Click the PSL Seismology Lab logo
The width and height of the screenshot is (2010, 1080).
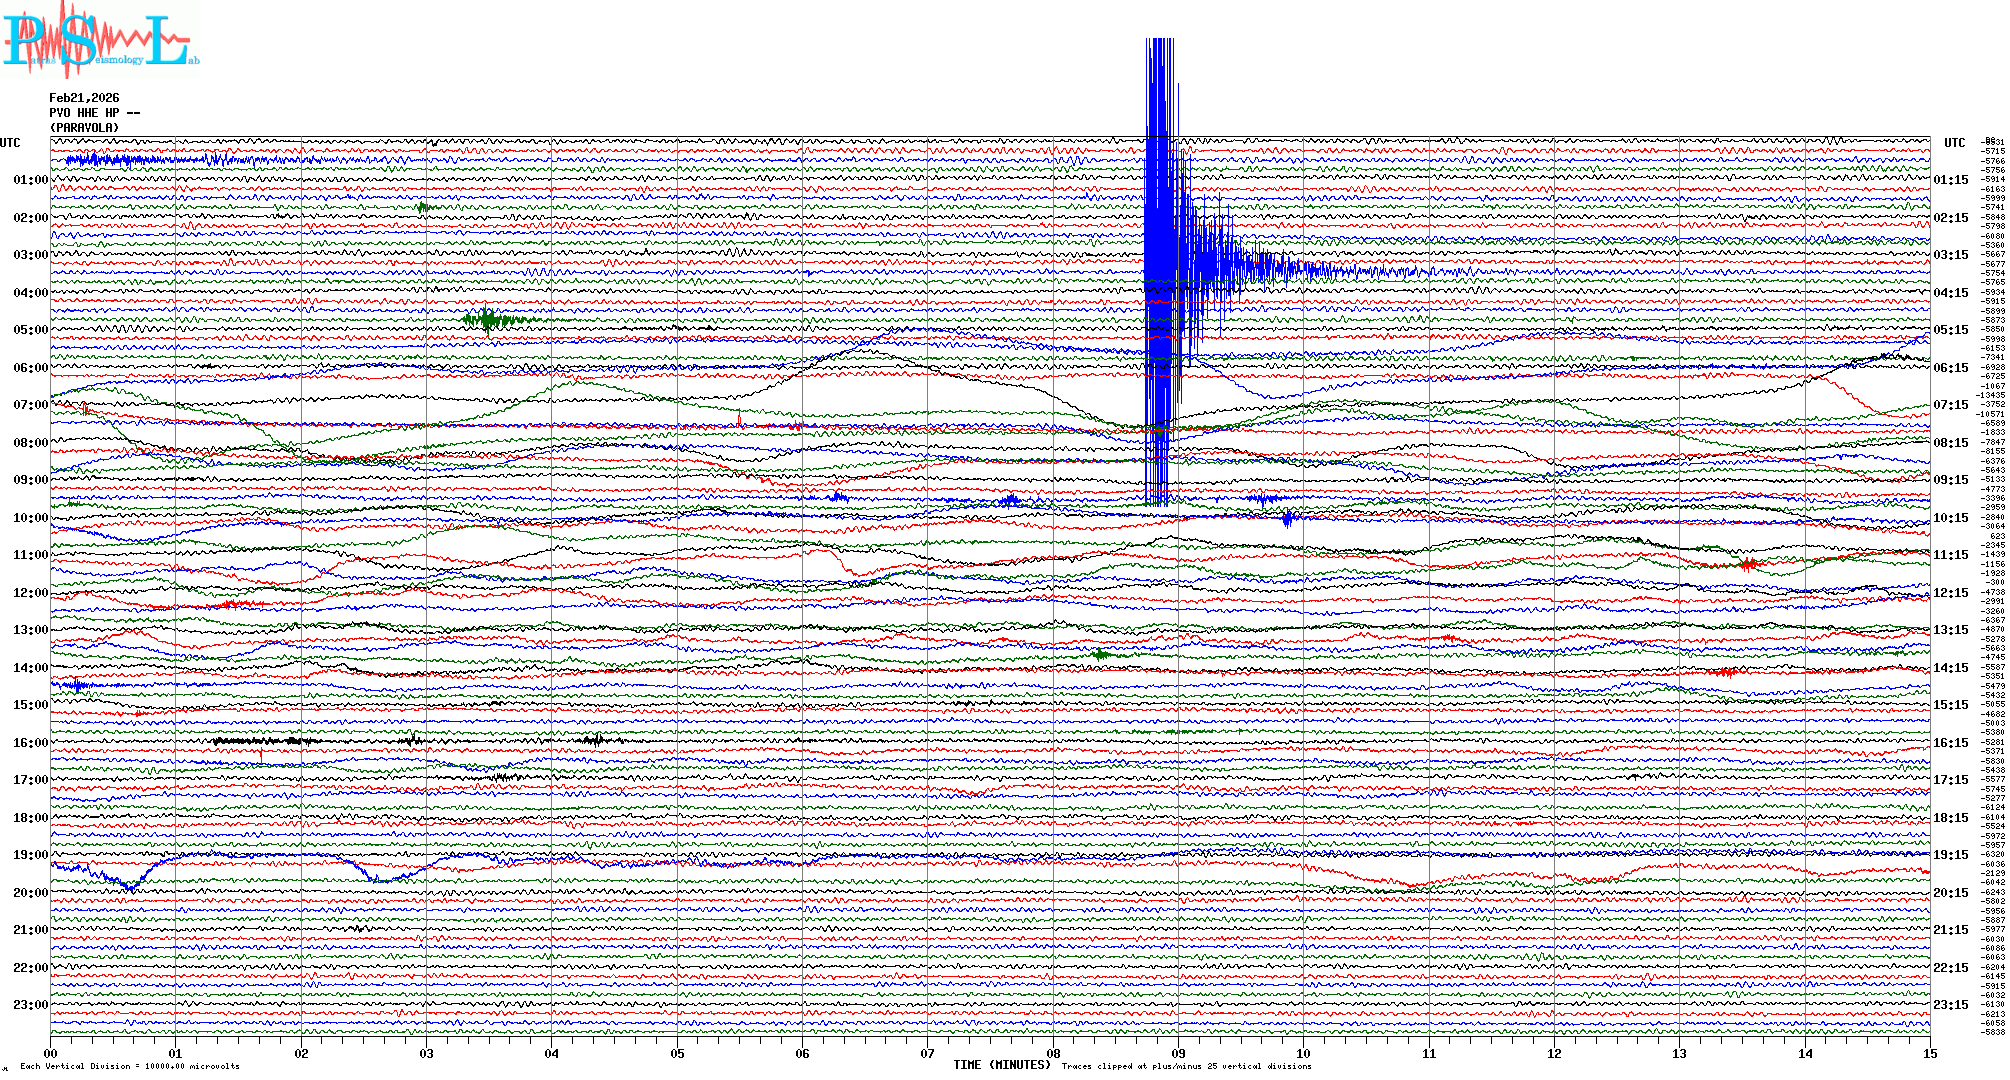(x=100, y=40)
